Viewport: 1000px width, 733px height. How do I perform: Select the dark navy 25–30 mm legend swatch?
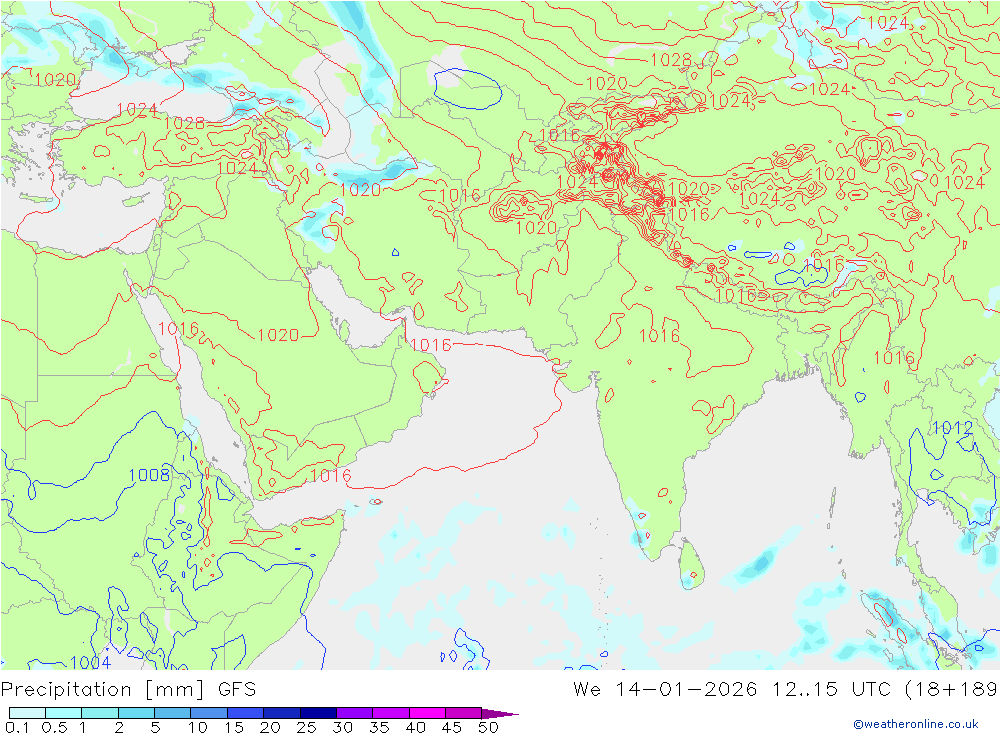point(318,713)
